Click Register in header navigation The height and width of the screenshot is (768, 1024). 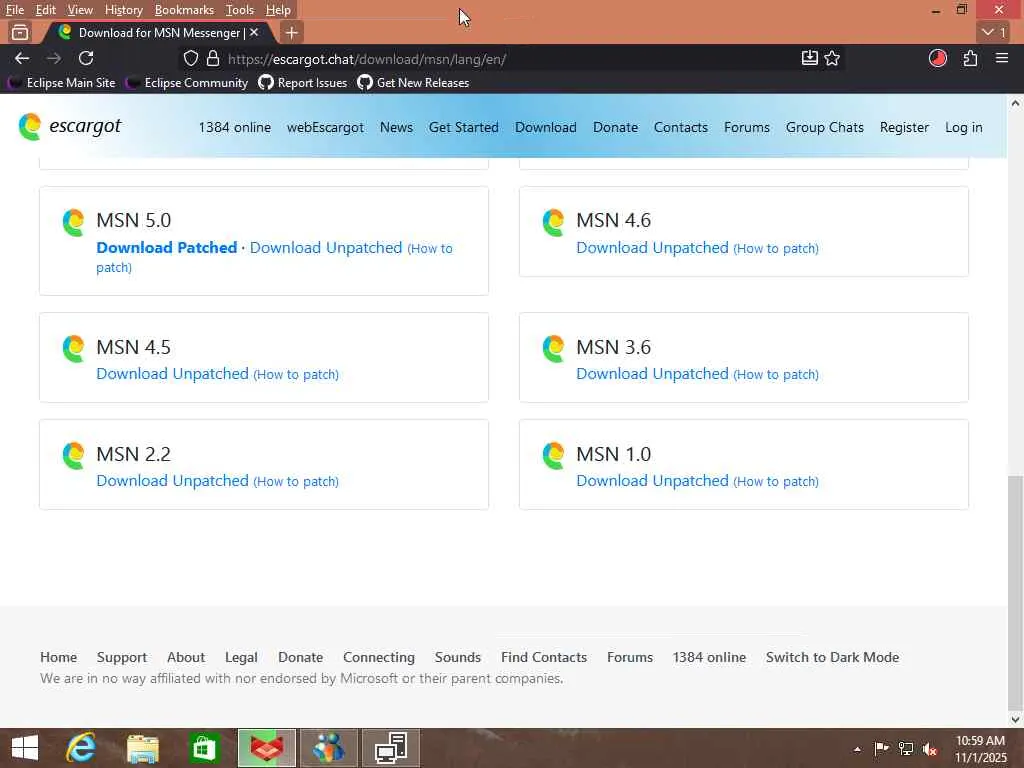click(904, 127)
